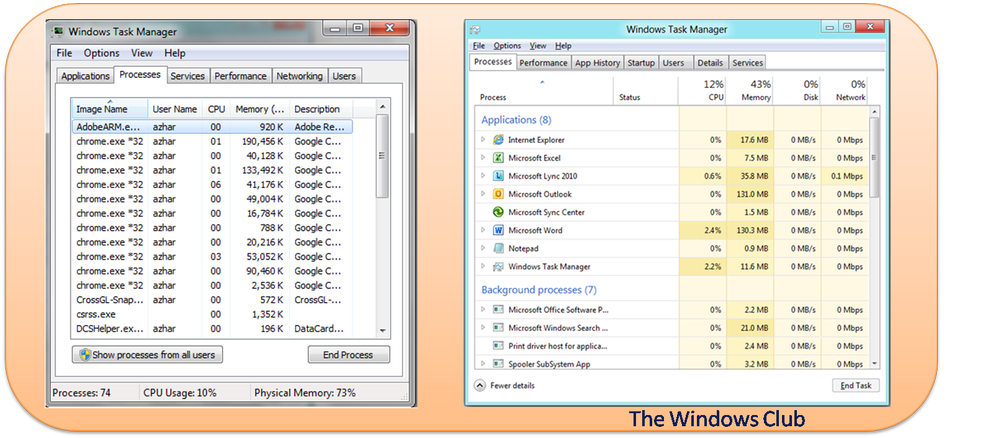Click the old Task Manager vertical scrollbar thumb

[x=382, y=156]
